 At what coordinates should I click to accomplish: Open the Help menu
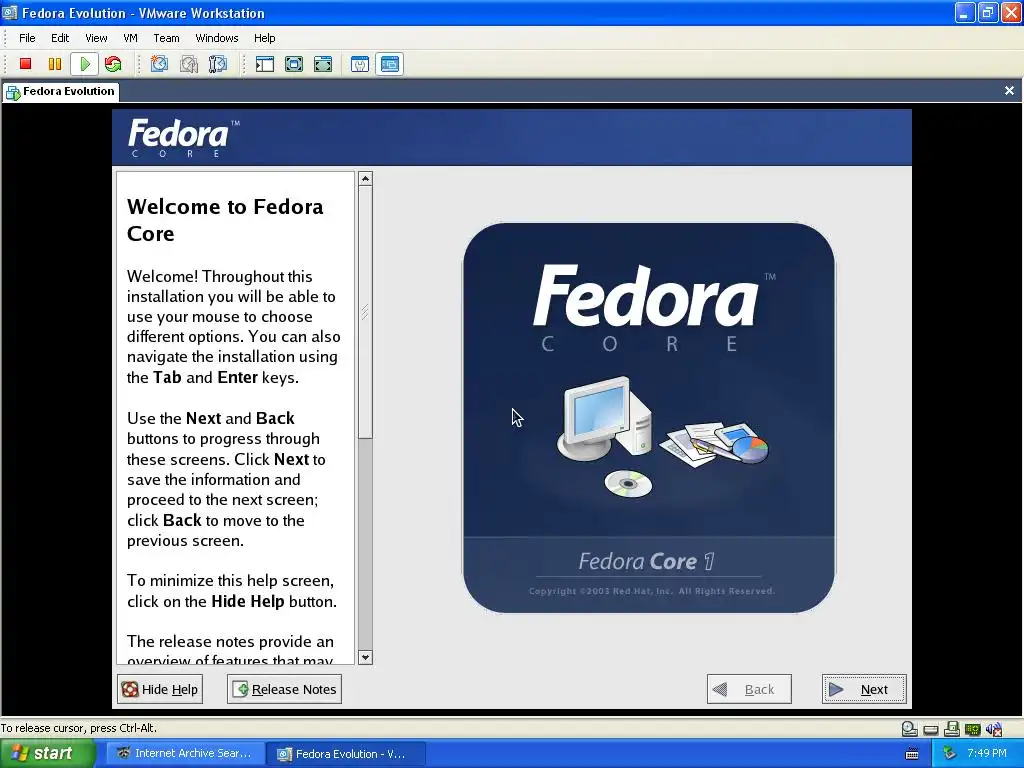click(x=264, y=38)
